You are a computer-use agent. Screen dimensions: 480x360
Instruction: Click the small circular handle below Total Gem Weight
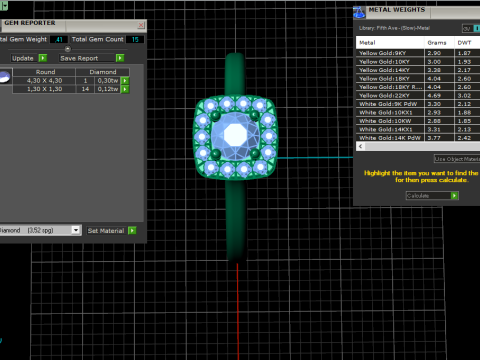(x=68, y=49)
